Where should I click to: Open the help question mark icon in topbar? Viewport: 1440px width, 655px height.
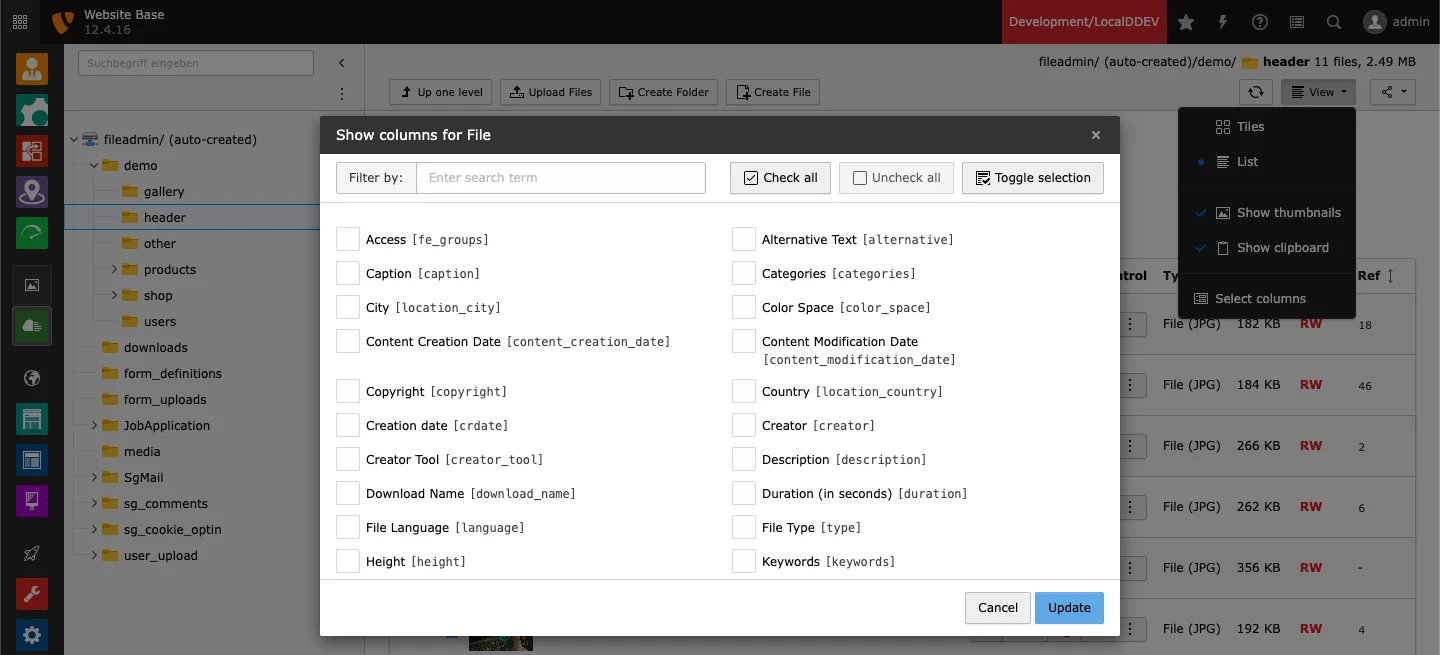coord(1260,21)
